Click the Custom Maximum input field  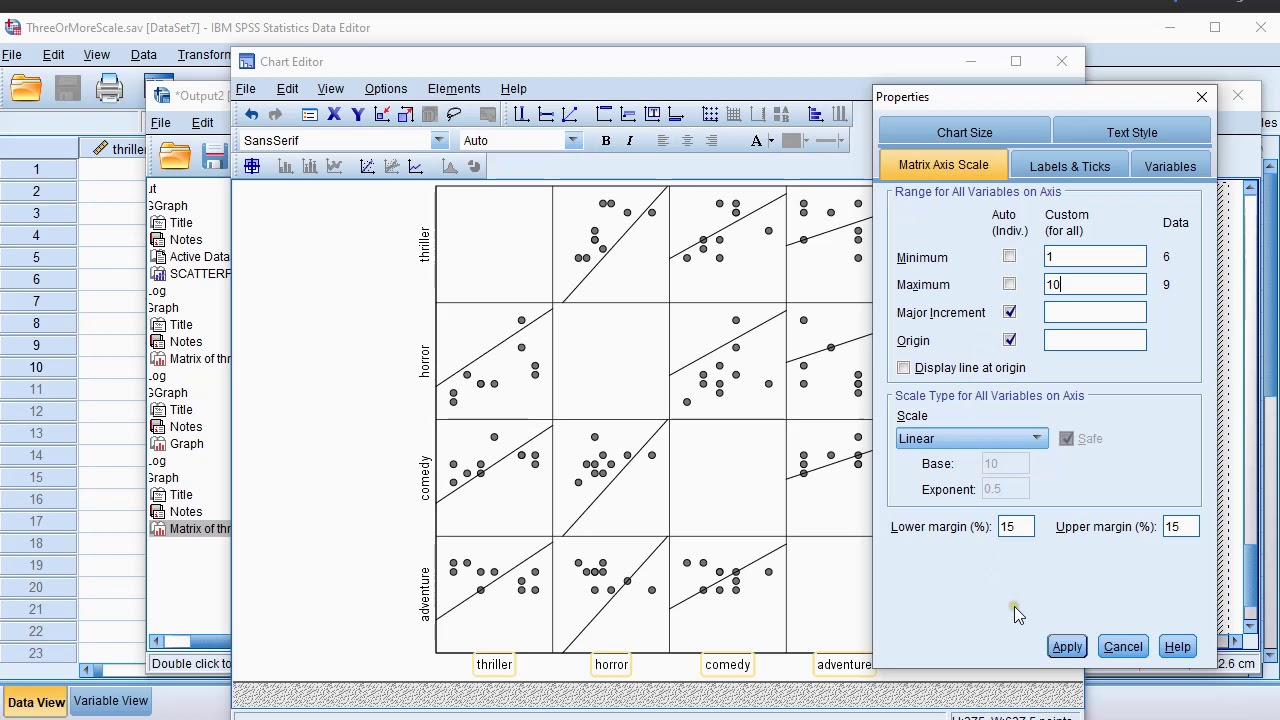click(1095, 284)
